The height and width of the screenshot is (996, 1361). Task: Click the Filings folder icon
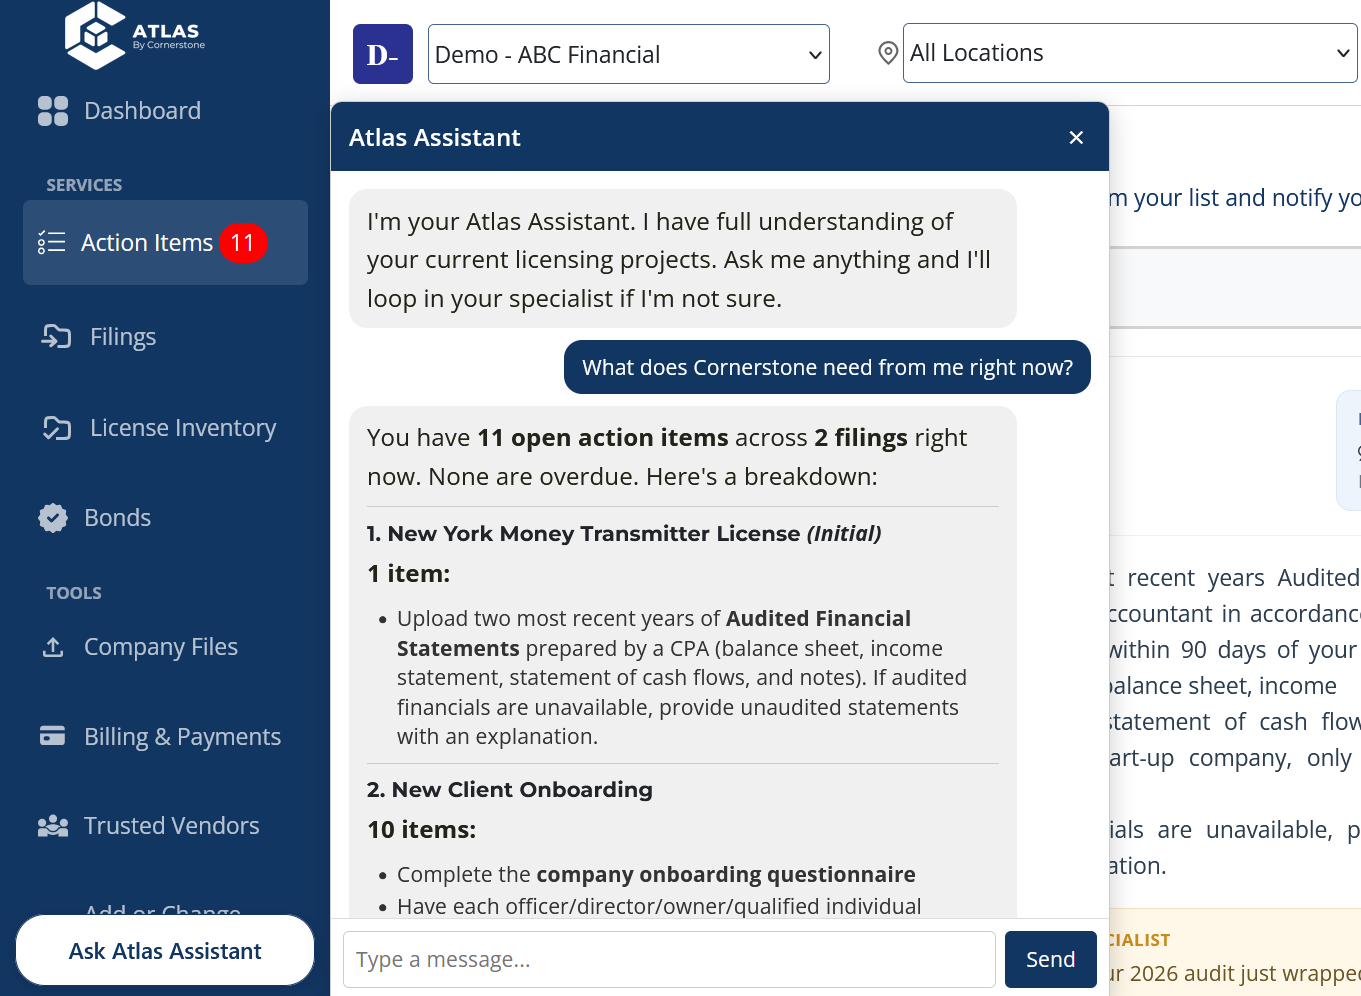56,337
